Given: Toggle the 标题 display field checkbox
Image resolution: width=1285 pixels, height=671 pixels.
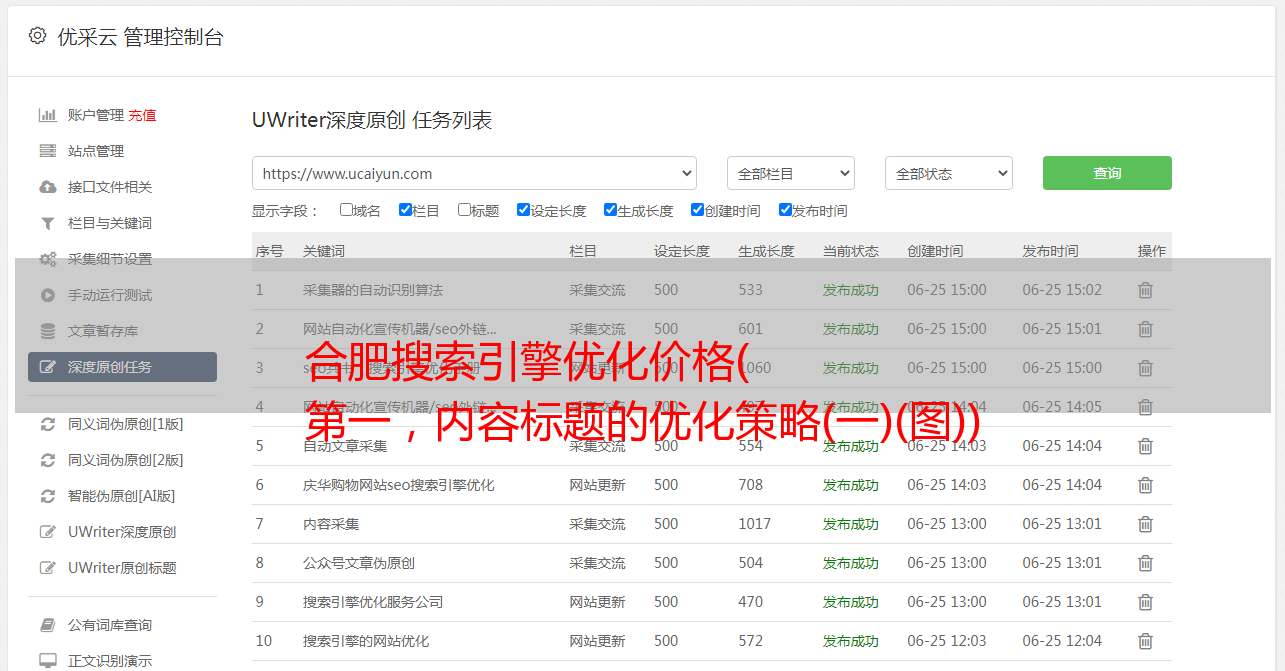Looking at the screenshot, I should click(464, 210).
